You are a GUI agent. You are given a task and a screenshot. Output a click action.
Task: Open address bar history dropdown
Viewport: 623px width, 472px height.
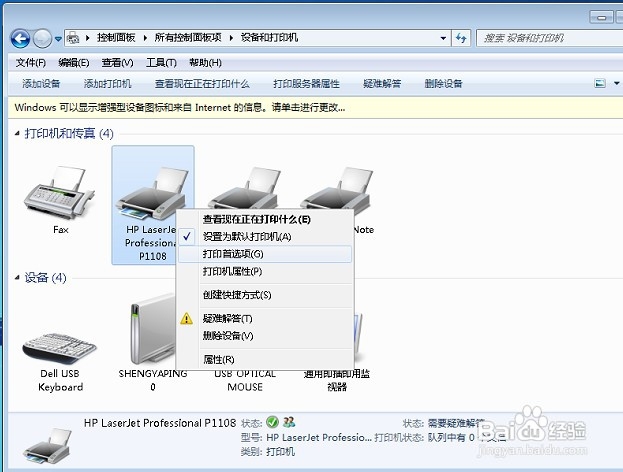click(x=443, y=38)
